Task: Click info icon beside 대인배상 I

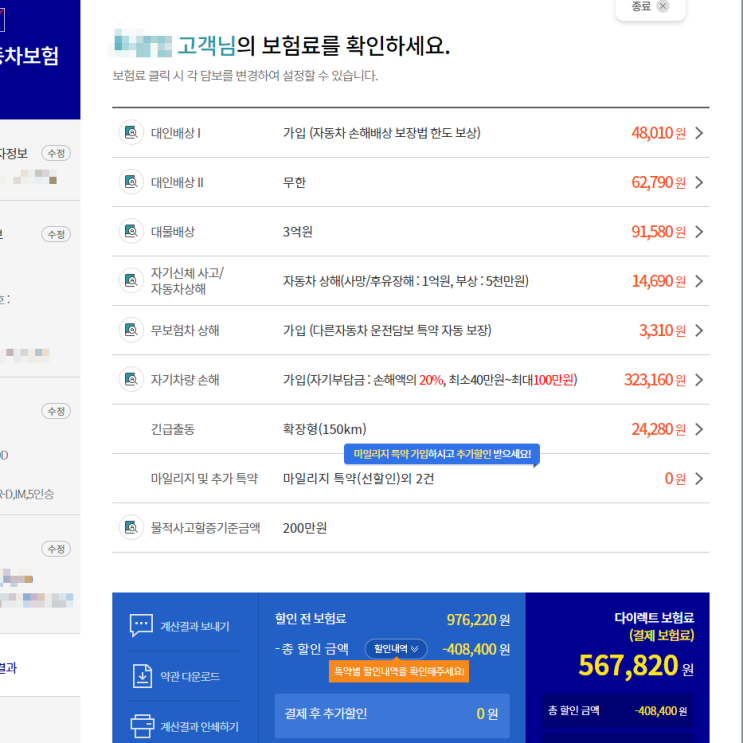Action: pyautogui.click(x=131, y=133)
